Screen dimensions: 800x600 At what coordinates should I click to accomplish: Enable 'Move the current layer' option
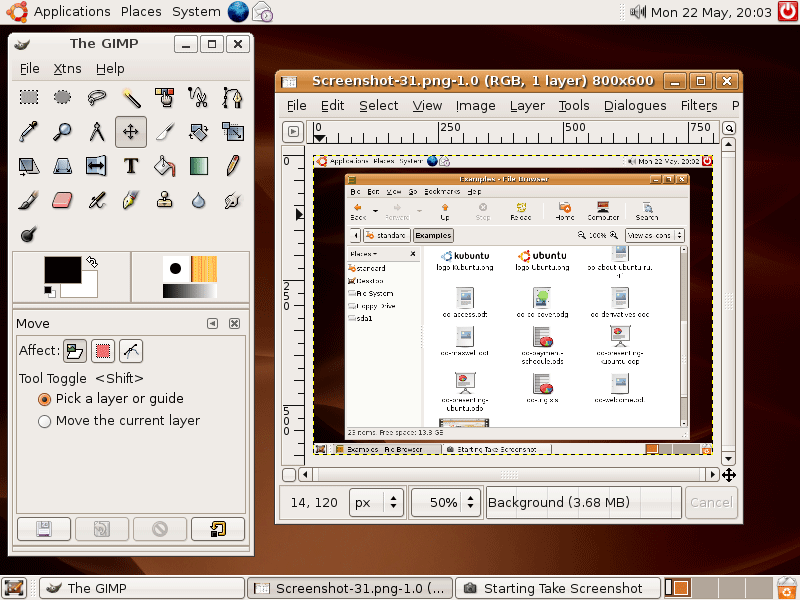[44, 421]
